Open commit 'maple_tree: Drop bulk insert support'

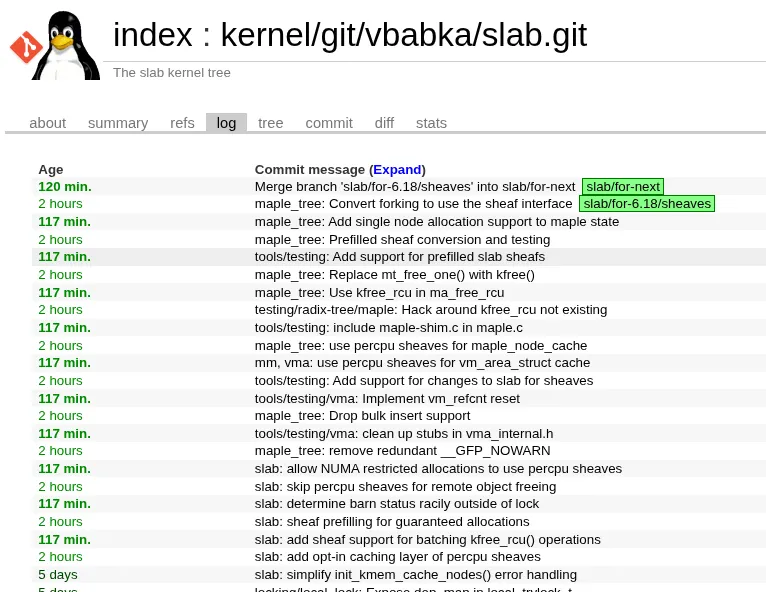tap(362, 416)
